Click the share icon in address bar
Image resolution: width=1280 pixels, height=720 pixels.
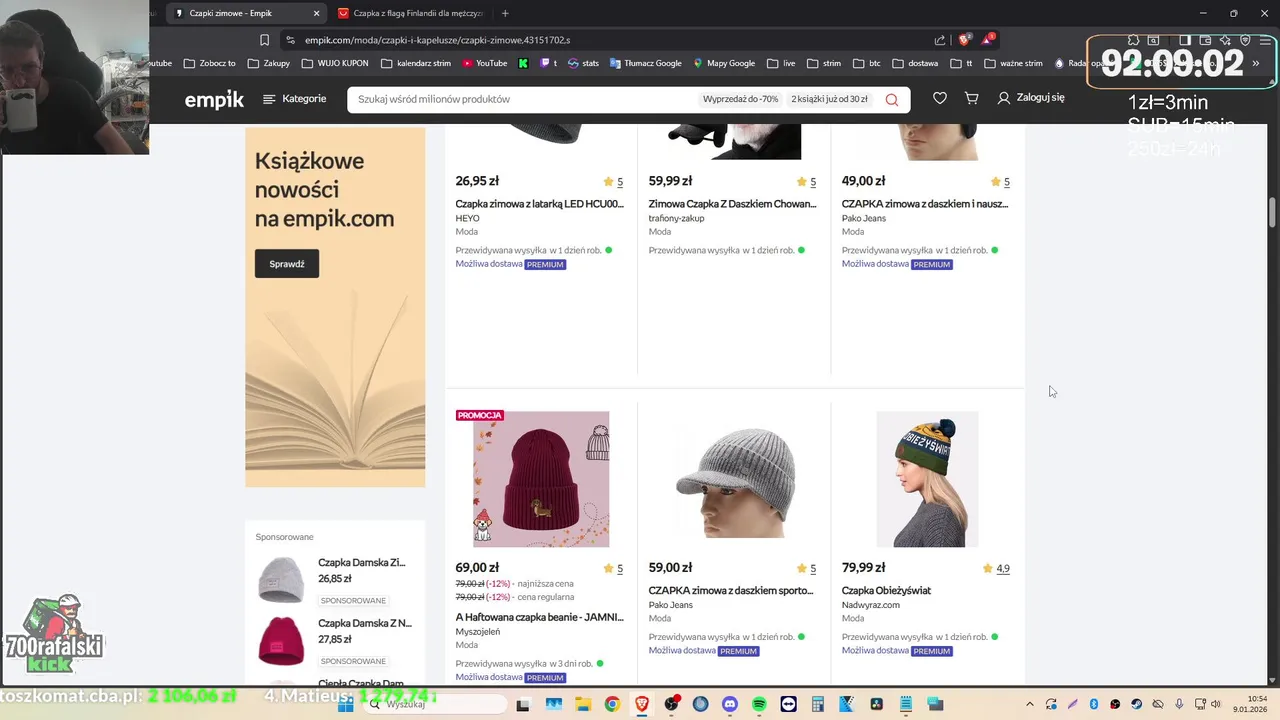pos(940,40)
